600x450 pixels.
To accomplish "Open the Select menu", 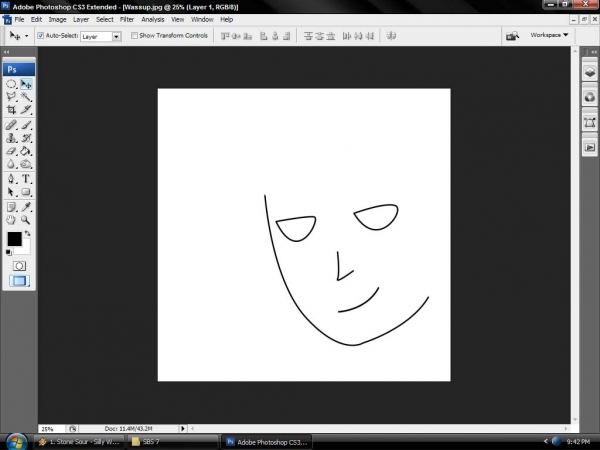I will point(104,20).
